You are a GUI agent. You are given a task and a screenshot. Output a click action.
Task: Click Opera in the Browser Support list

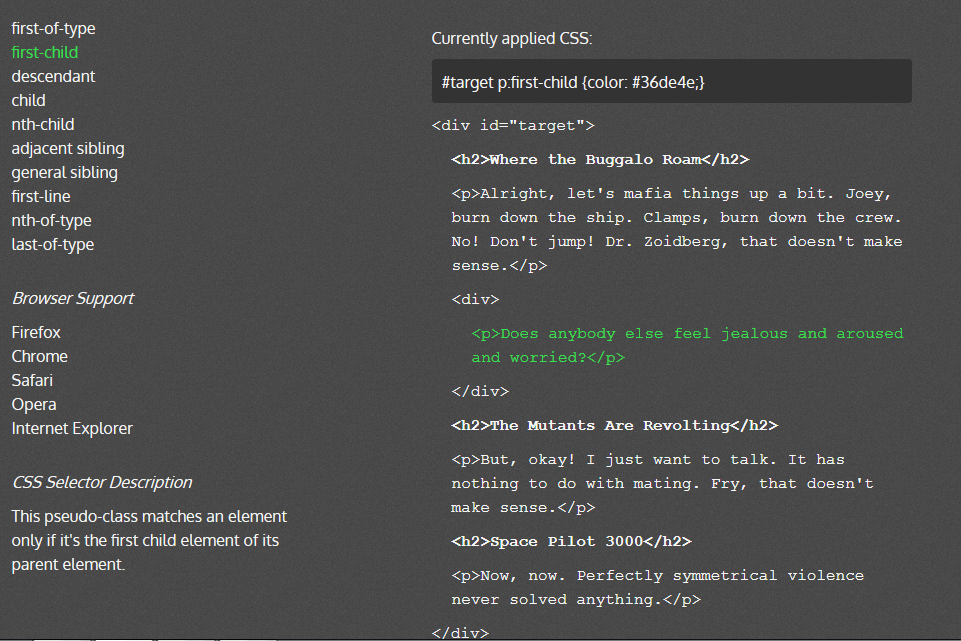(x=34, y=404)
